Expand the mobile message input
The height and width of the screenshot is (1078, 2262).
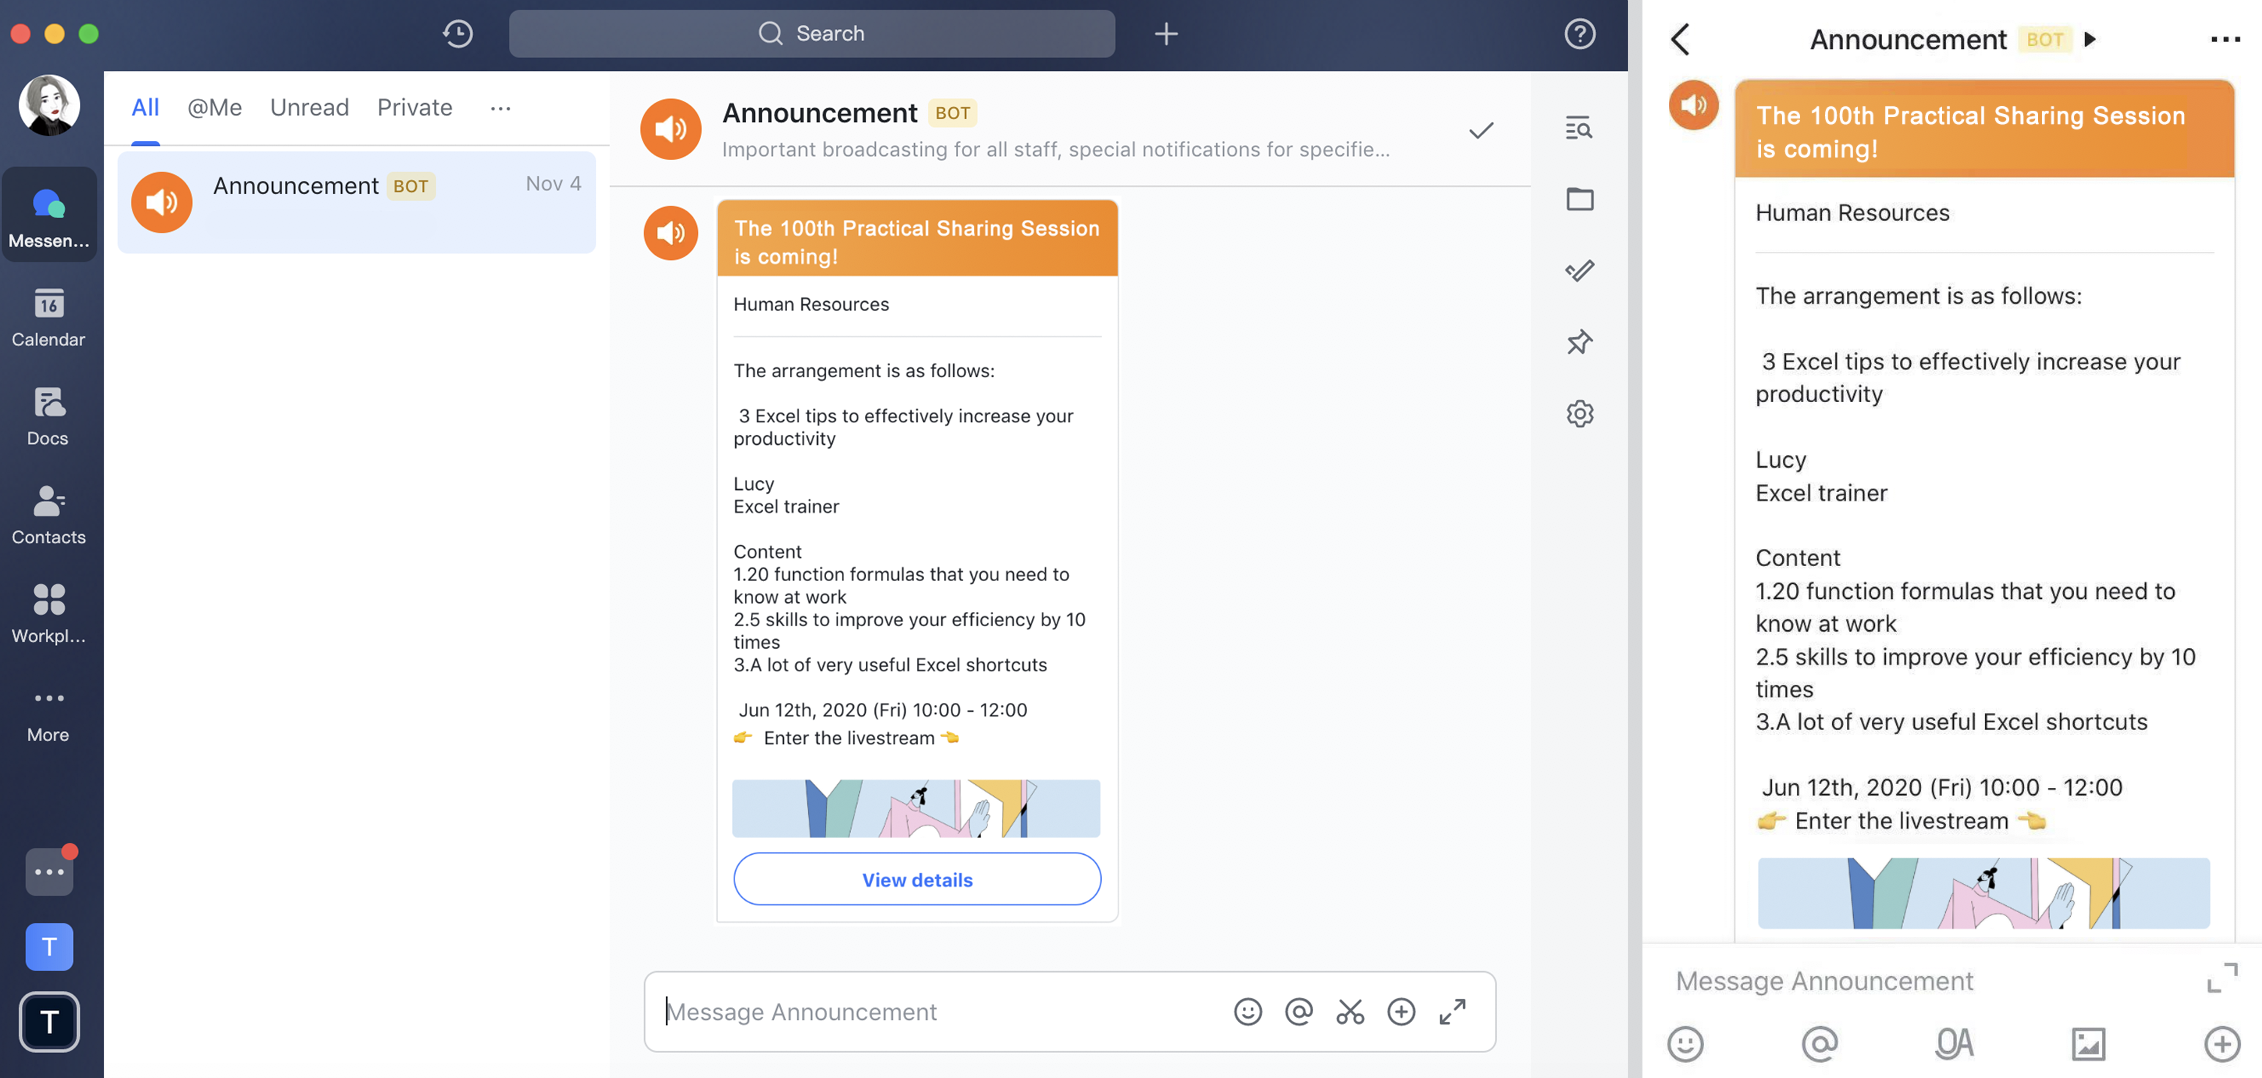(2221, 978)
